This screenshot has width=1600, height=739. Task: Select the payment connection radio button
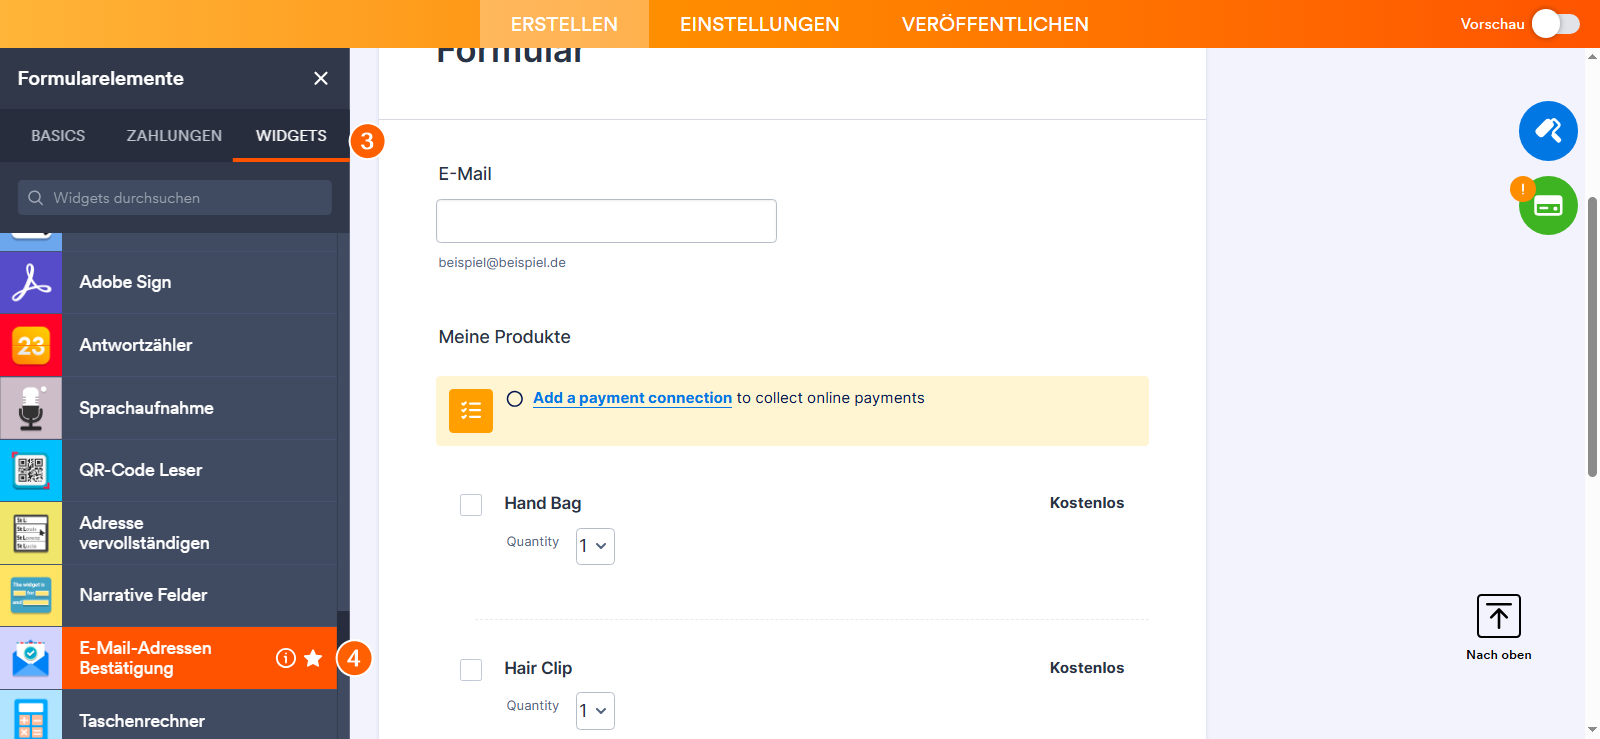point(515,398)
